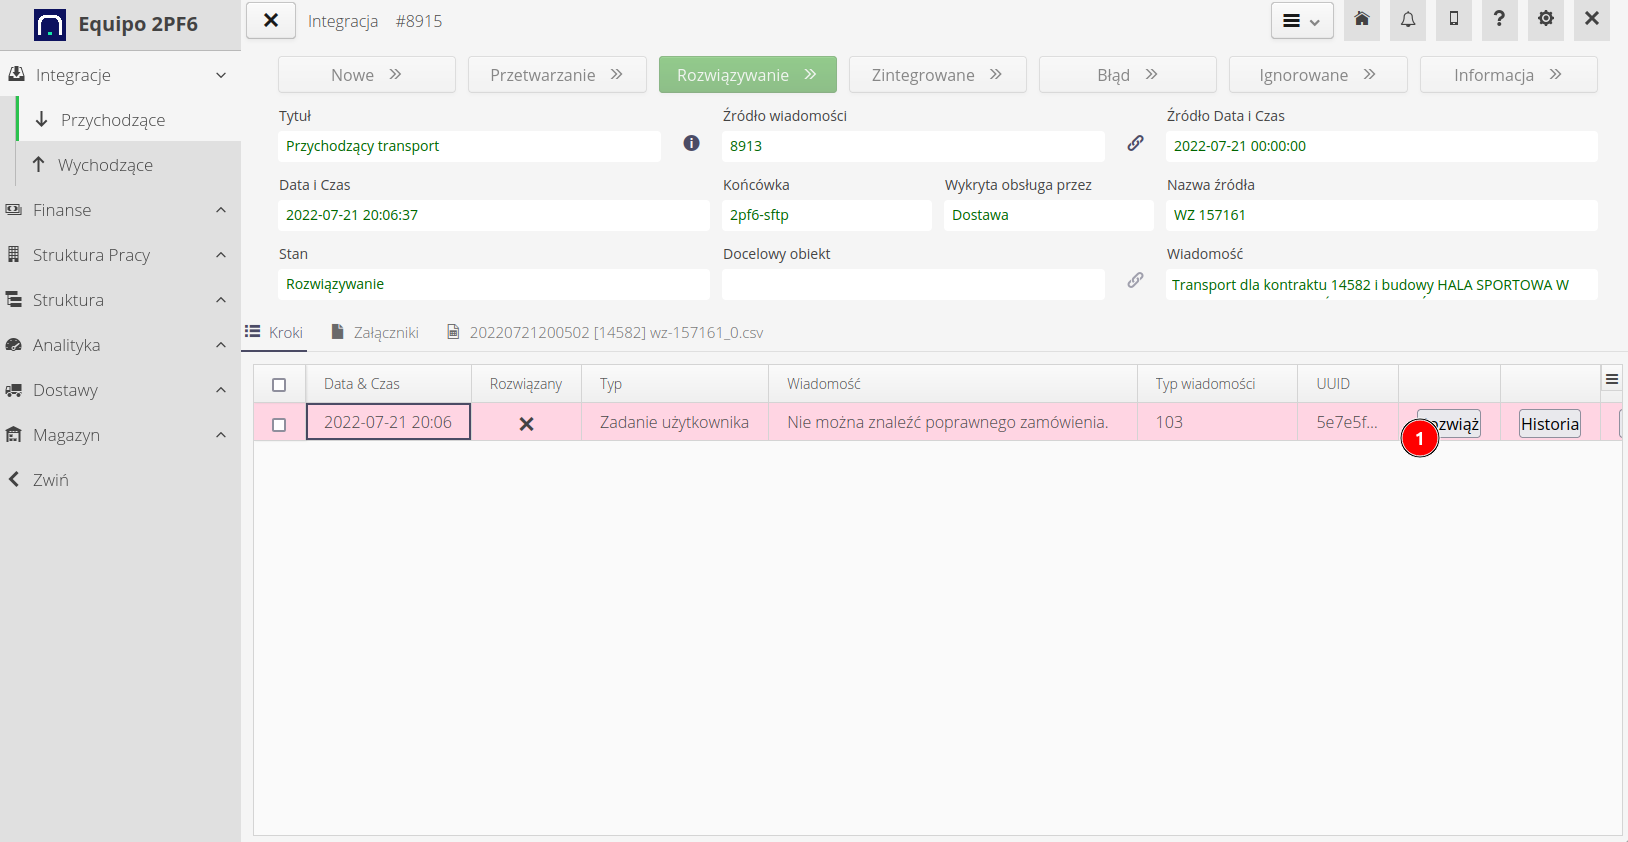Click the '2022-07-21 20:06' date cell
This screenshot has width=1628, height=842.
pyautogui.click(x=388, y=422)
